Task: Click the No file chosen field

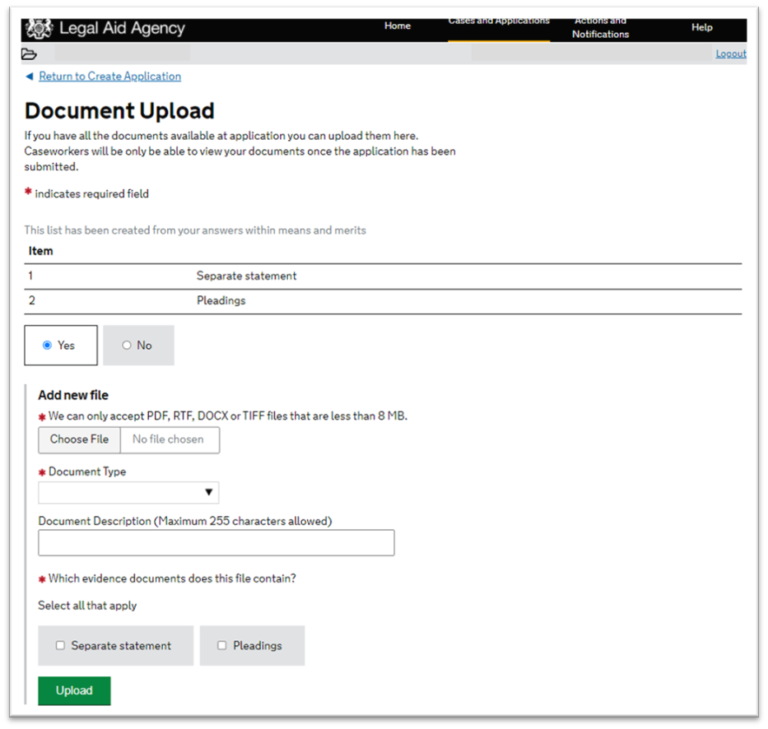Action: [169, 439]
